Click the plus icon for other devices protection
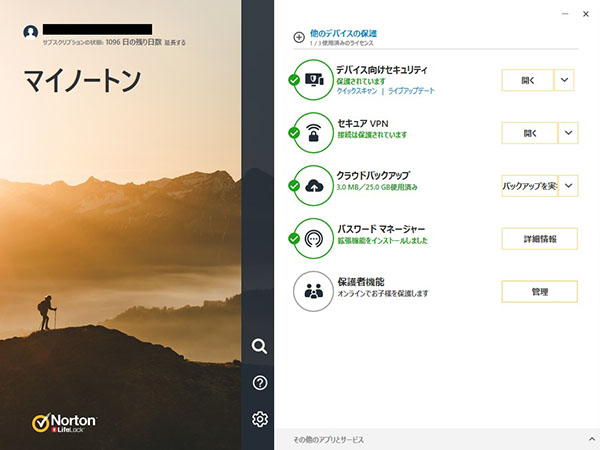The image size is (600, 450). (299, 38)
